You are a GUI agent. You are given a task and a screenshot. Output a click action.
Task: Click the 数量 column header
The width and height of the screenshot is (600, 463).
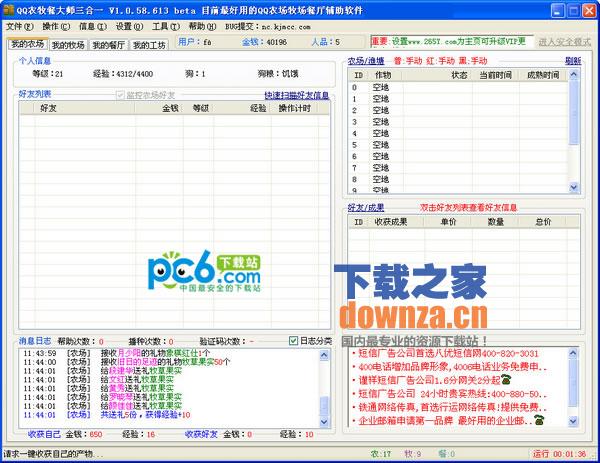(x=495, y=222)
